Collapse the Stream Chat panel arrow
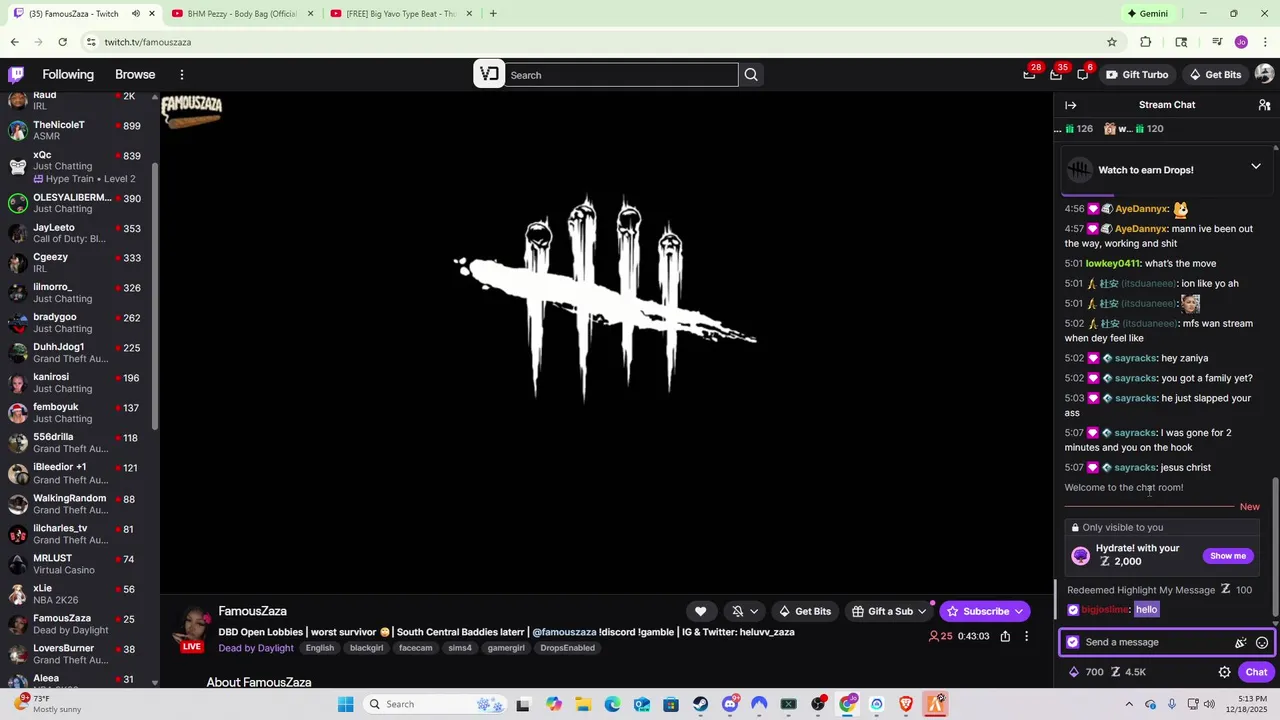 (1070, 105)
